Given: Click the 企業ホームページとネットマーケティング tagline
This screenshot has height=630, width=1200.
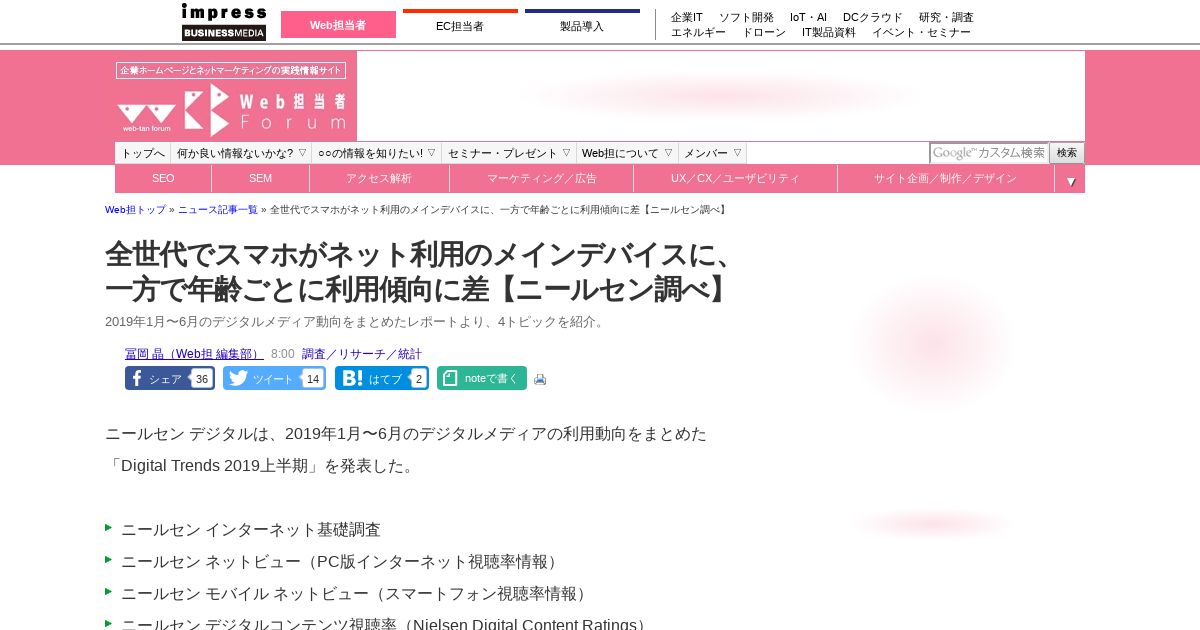Looking at the screenshot, I should pyautogui.click(x=231, y=70).
